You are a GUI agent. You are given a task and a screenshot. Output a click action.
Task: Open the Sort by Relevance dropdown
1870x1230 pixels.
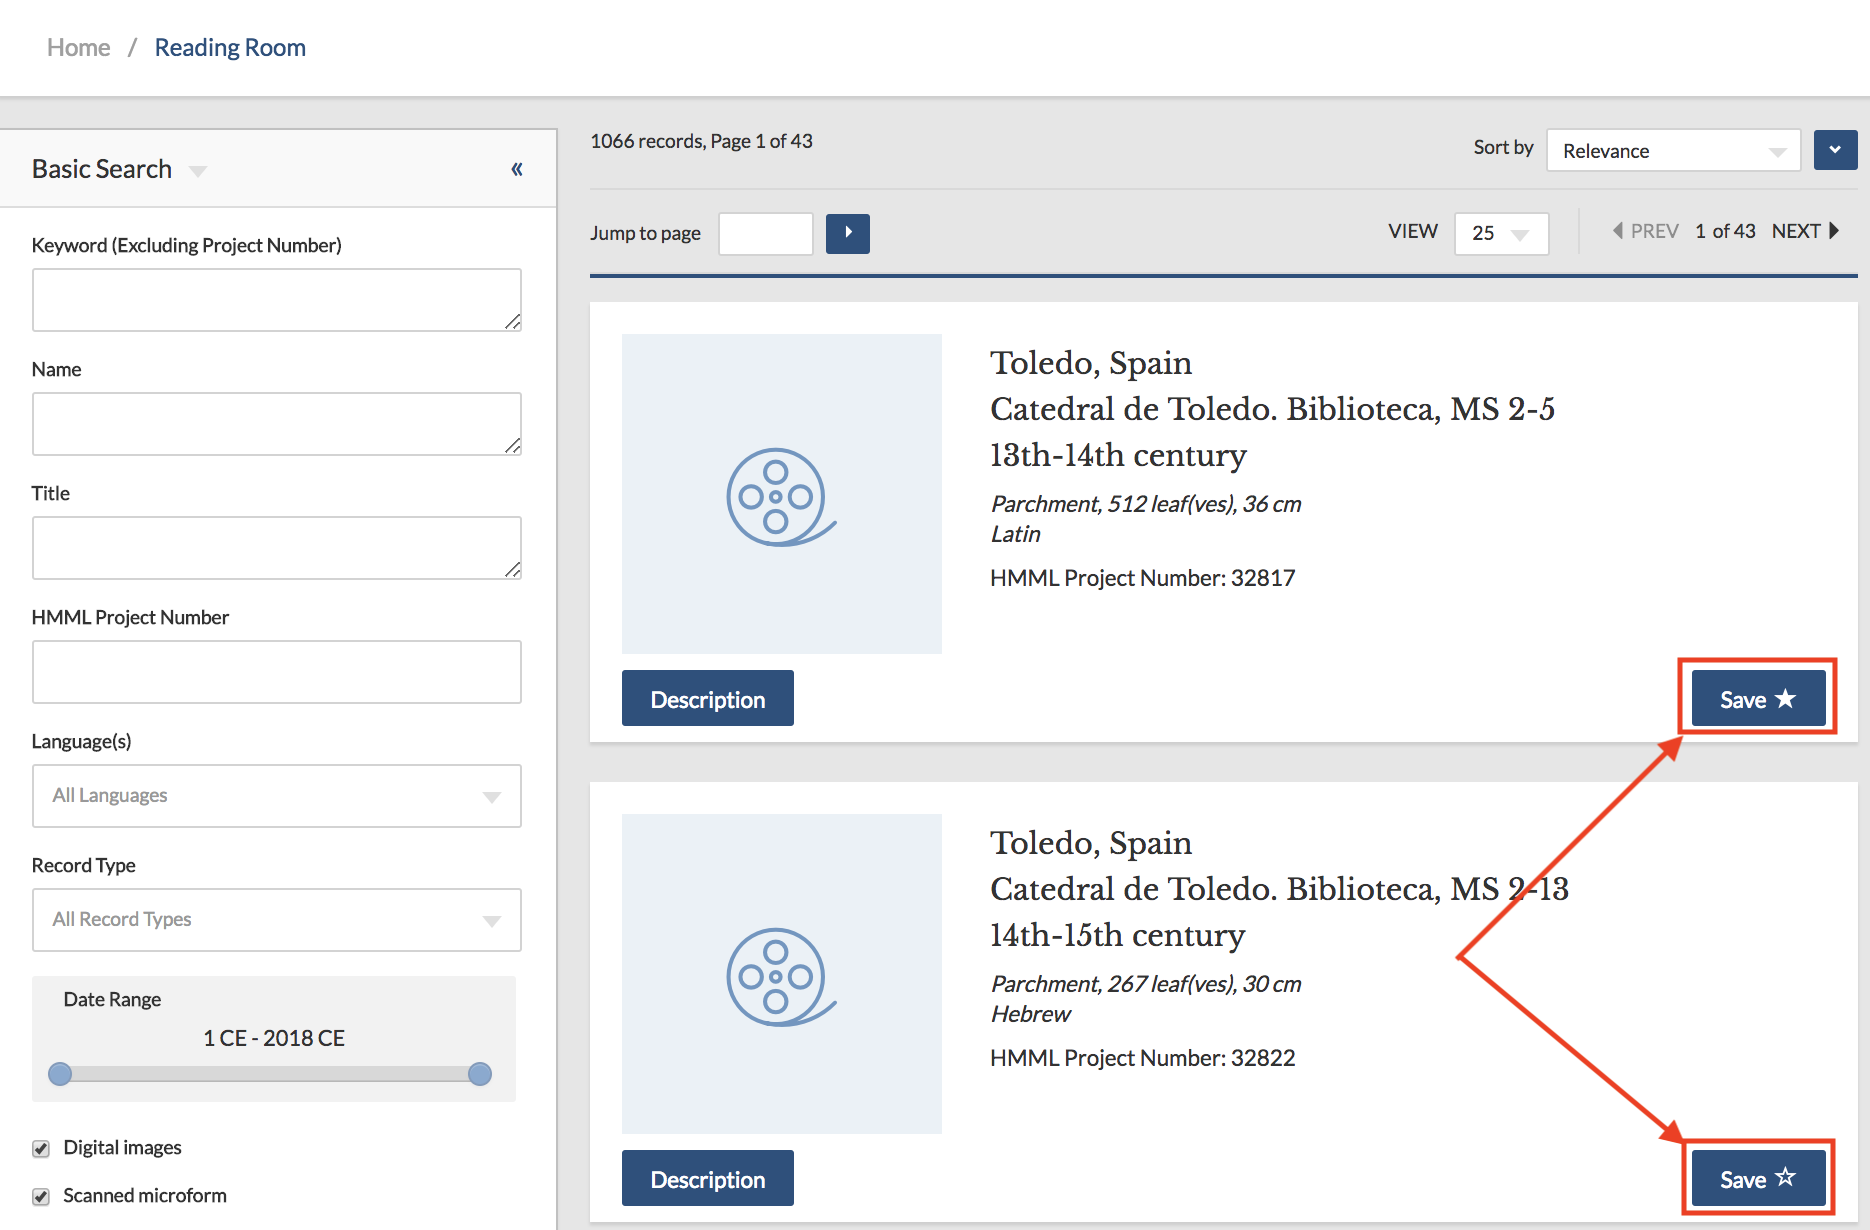click(x=1673, y=151)
